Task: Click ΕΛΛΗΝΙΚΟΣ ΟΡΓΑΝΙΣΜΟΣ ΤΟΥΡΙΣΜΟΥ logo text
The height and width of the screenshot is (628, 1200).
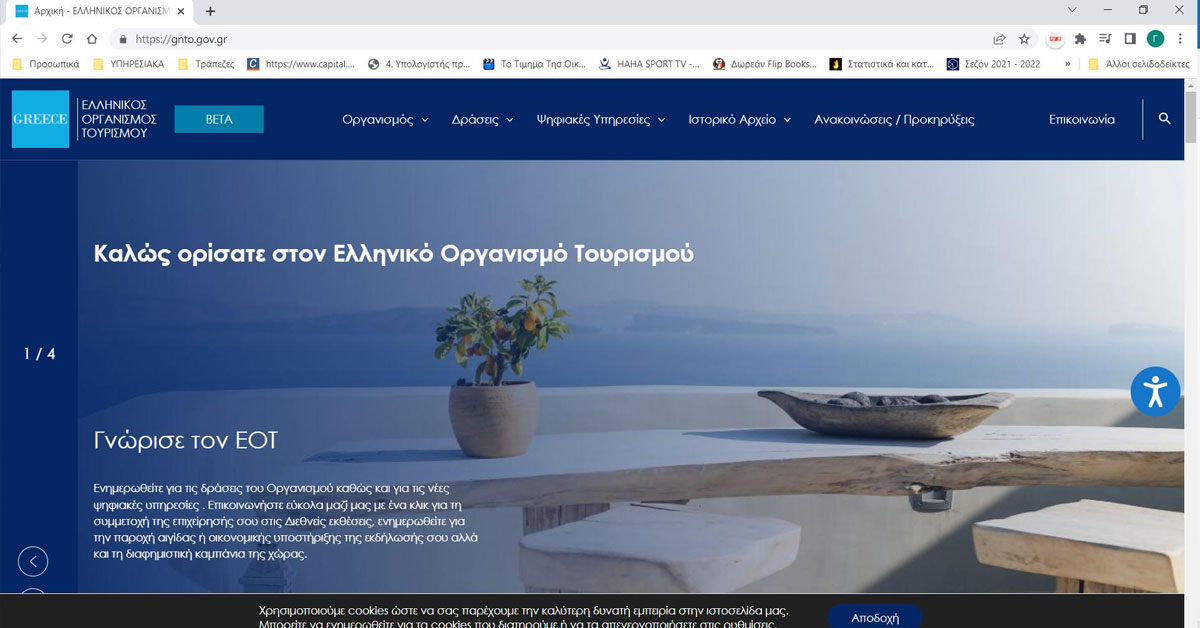Action: coord(117,119)
